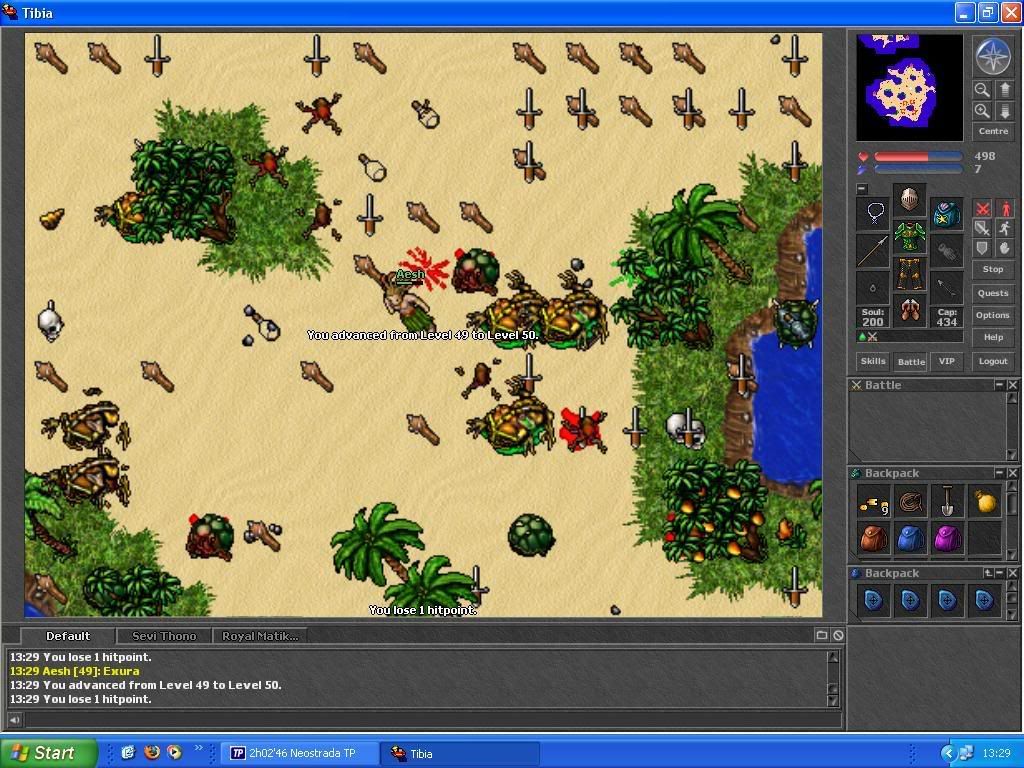
Task: Minimize the Battle panel
Action: click(x=999, y=385)
